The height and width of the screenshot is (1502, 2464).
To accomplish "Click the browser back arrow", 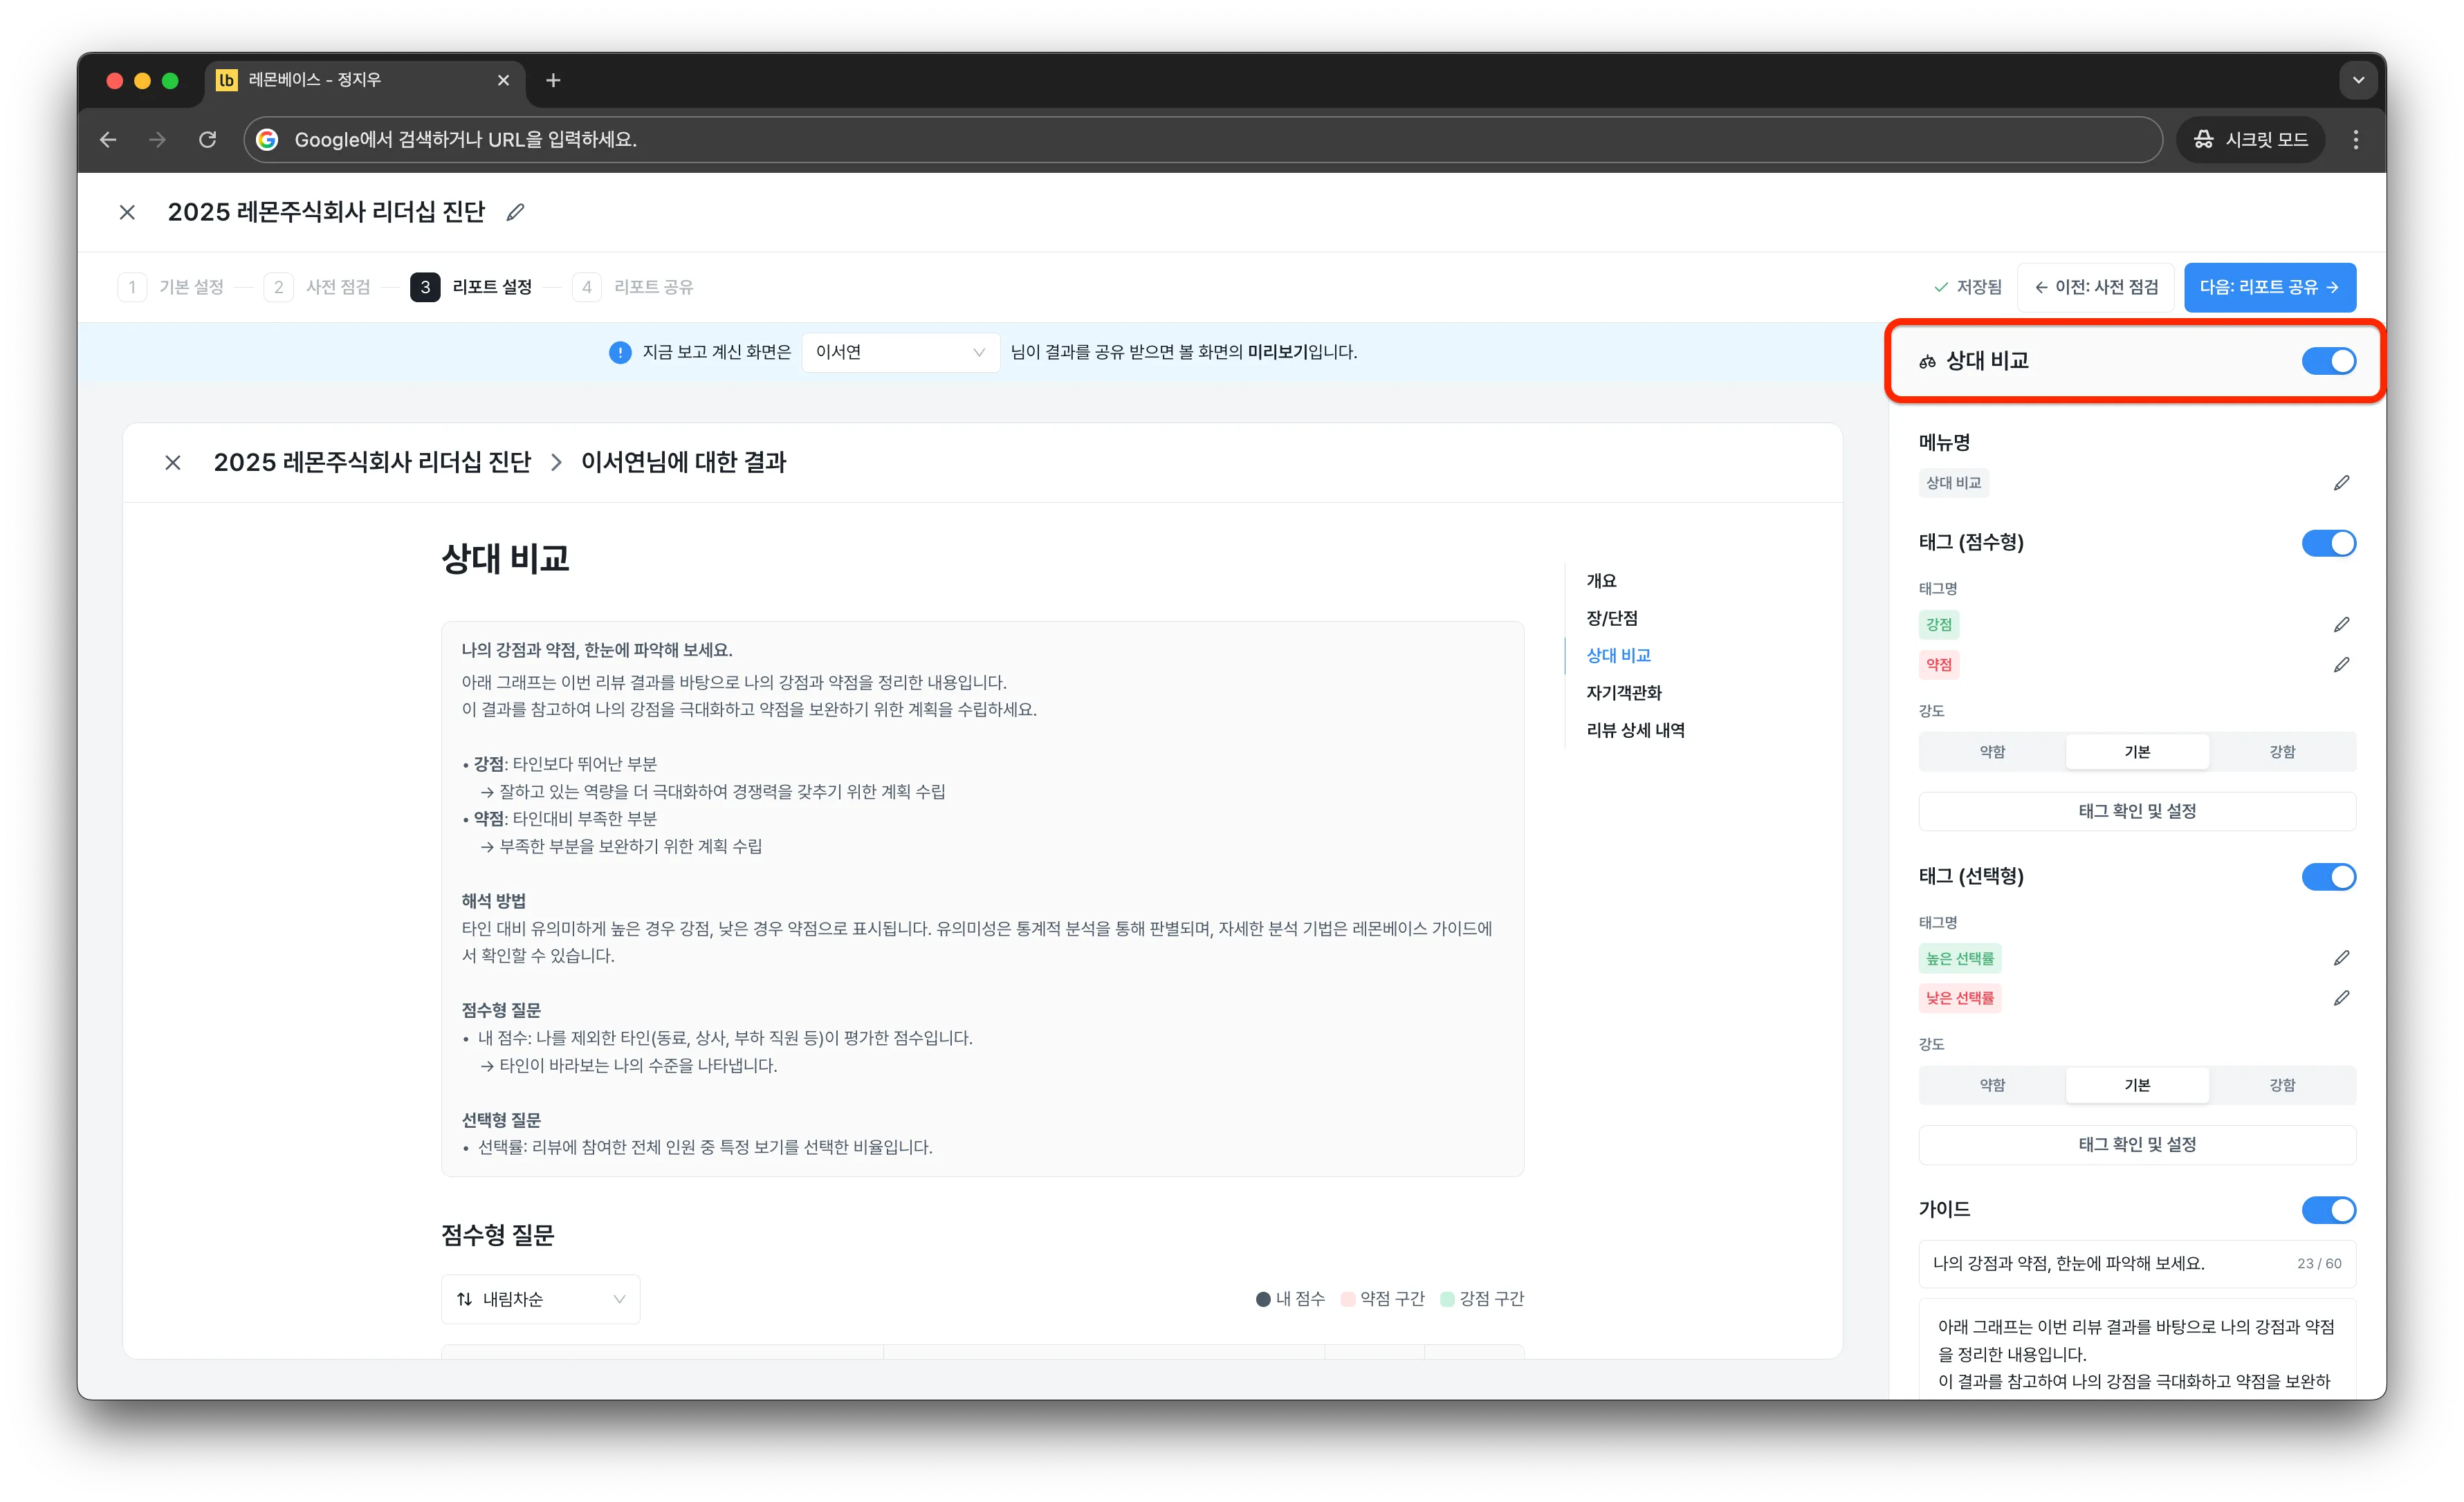I will click(x=108, y=140).
